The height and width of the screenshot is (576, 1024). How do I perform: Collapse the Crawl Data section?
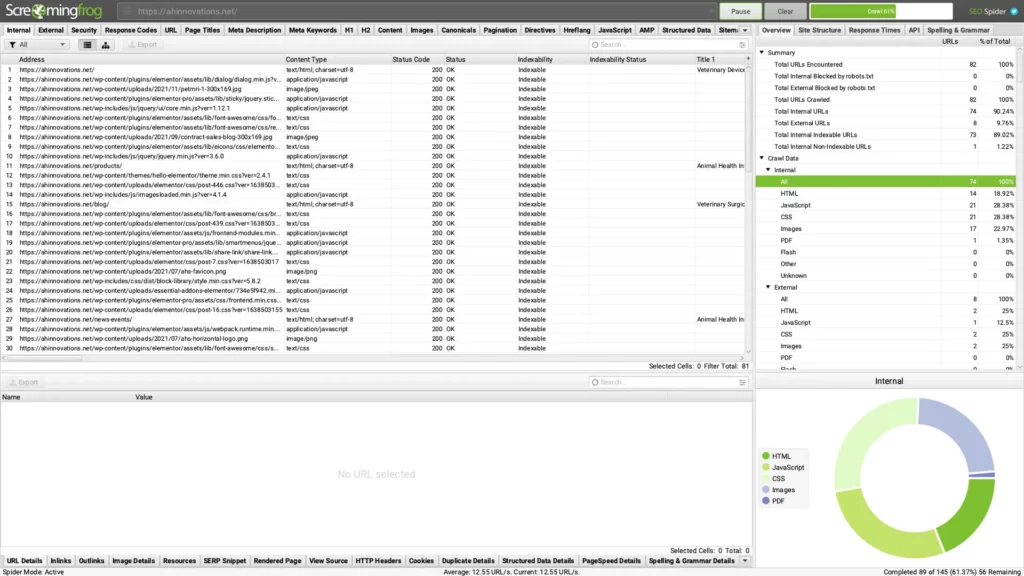(x=762, y=158)
